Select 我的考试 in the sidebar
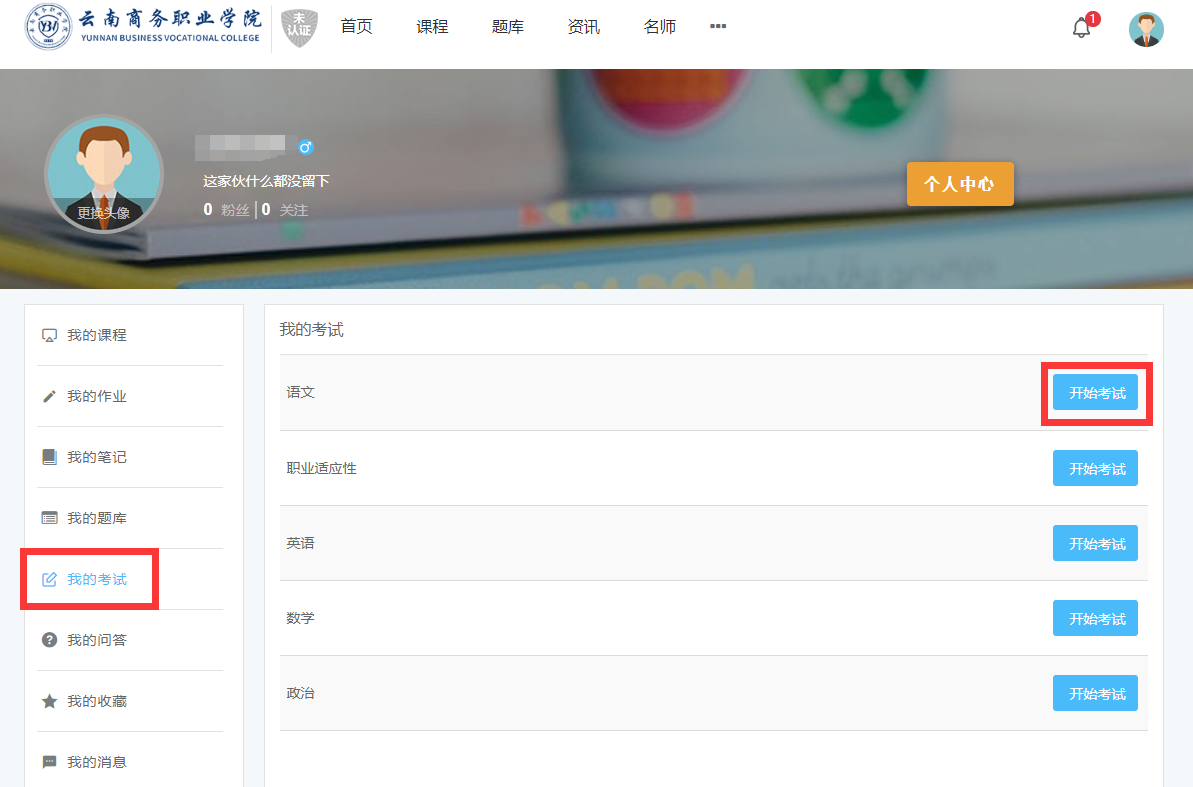The height and width of the screenshot is (787, 1193). 96,579
